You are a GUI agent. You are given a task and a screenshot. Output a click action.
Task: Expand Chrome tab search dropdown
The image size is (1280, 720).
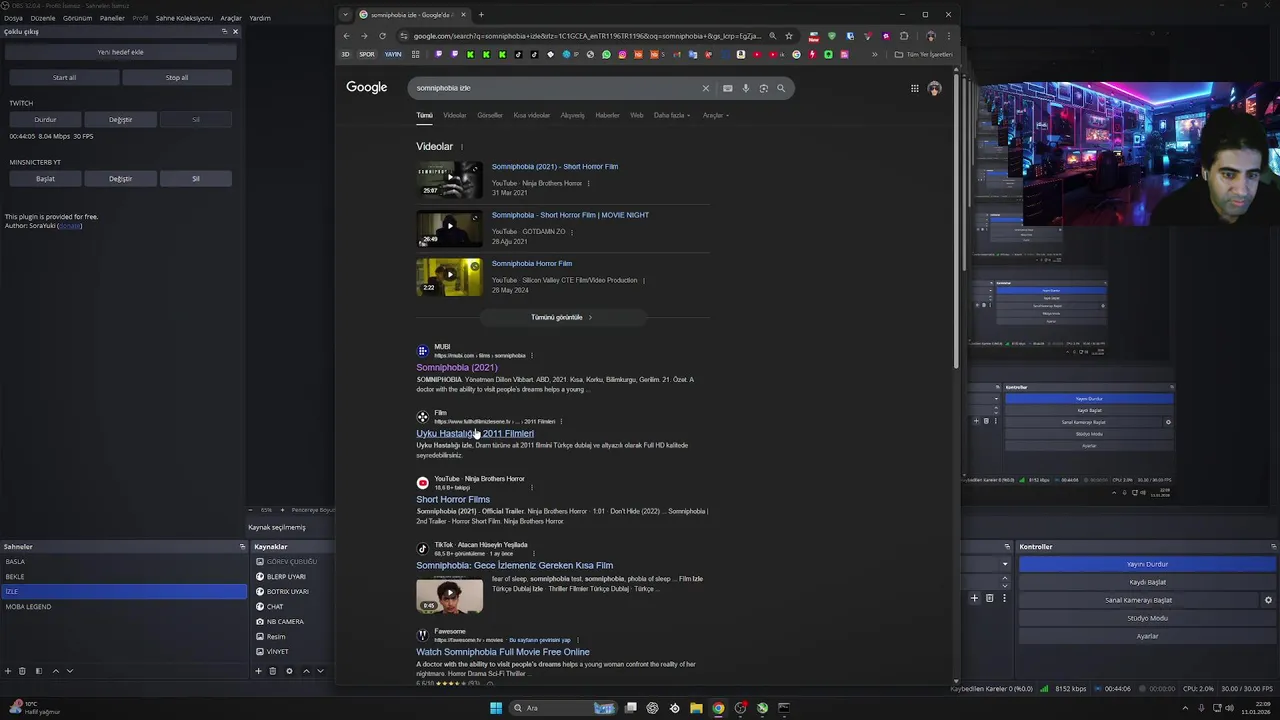coord(345,14)
